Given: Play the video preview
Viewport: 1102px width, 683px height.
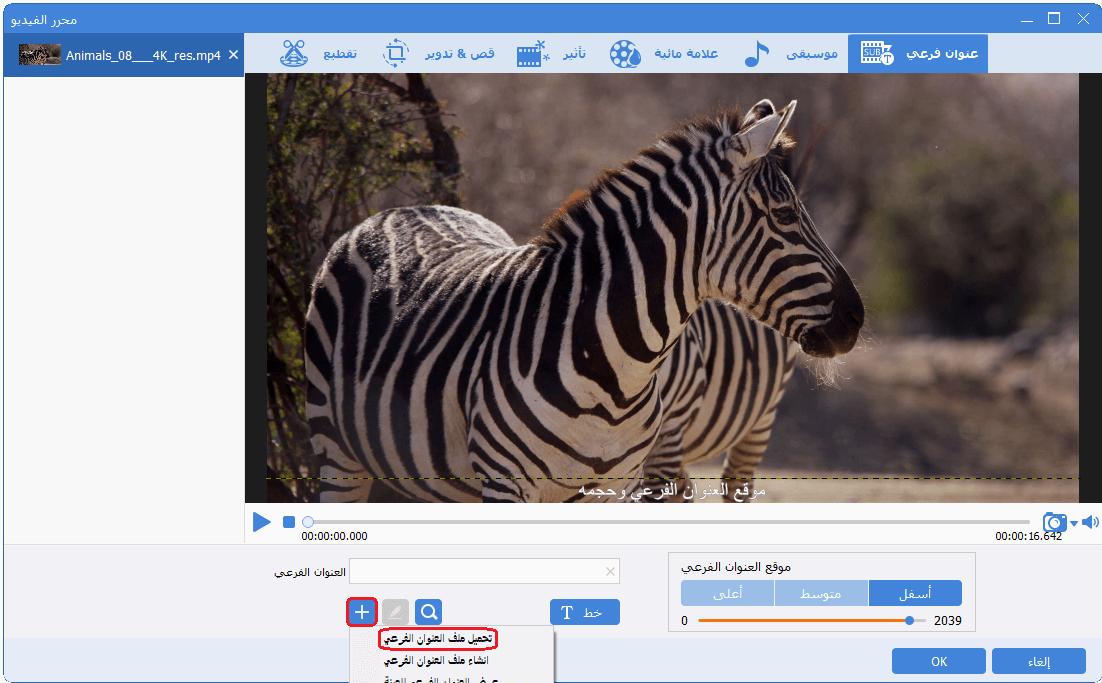Looking at the screenshot, I should pos(261,522).
